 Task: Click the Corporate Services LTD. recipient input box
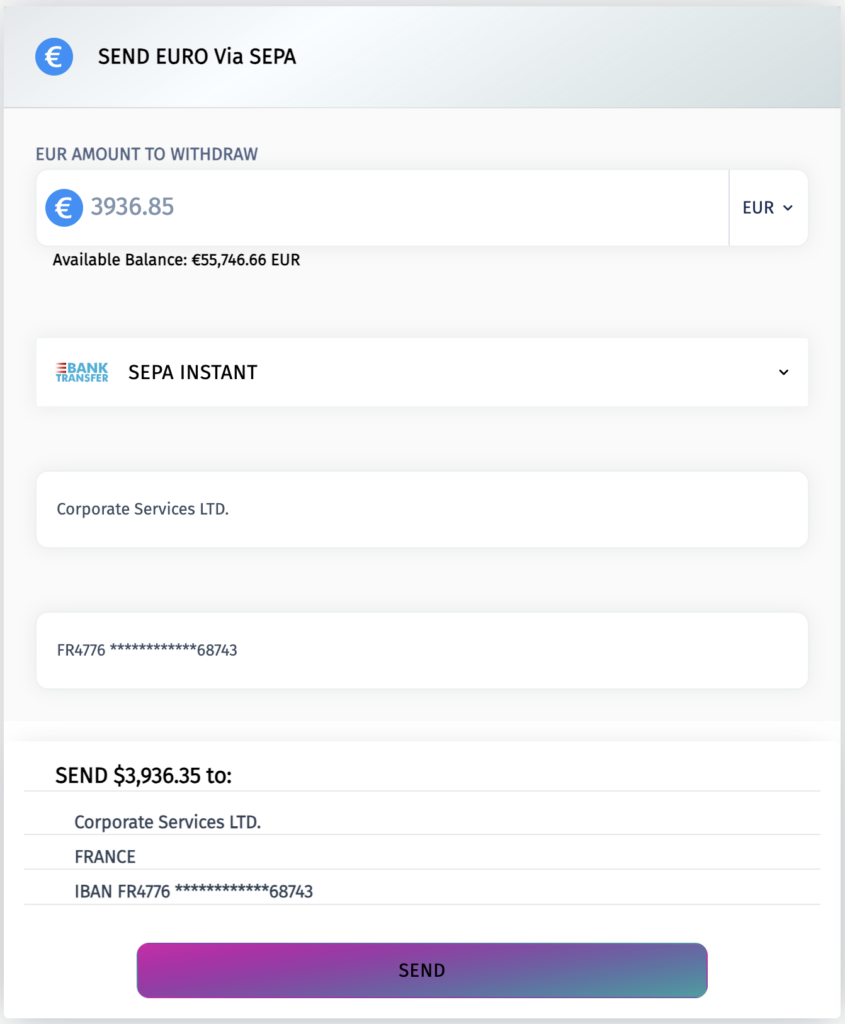point(421,509)
